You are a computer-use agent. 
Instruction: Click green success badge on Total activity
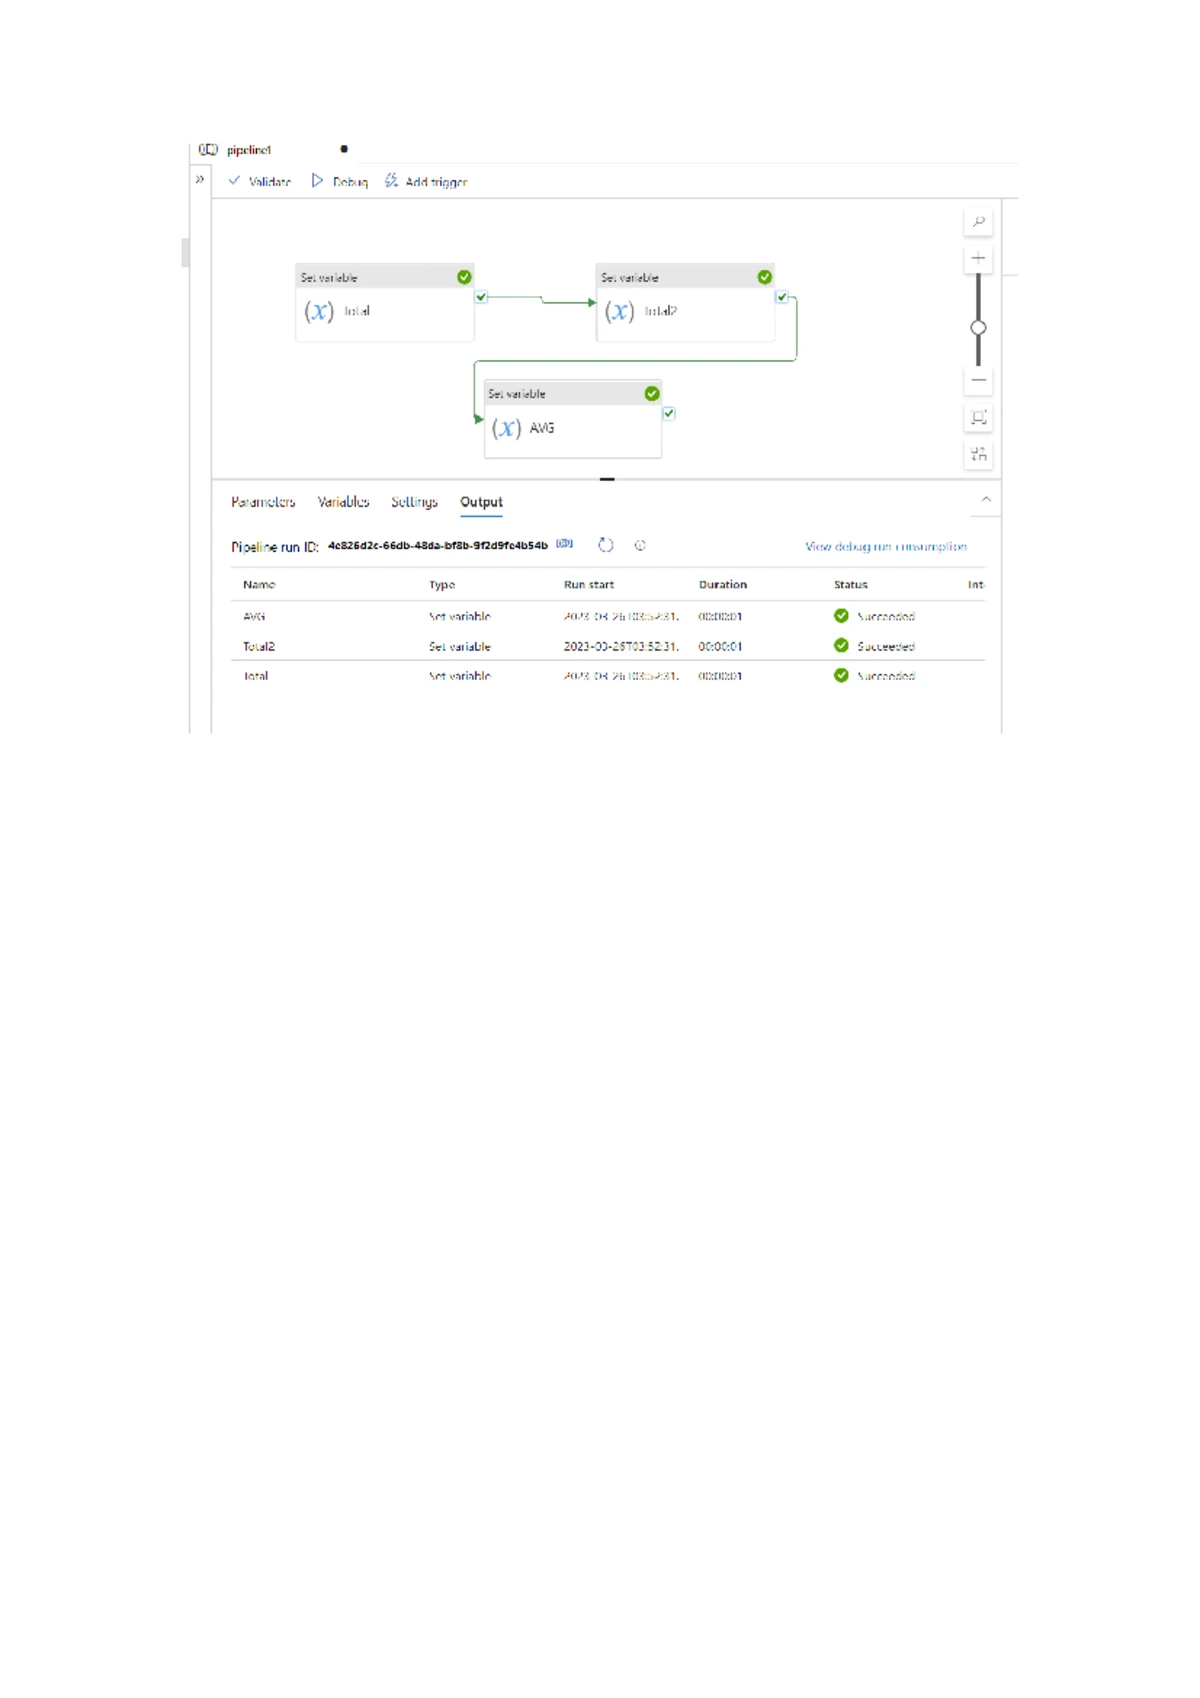[464, 277]
